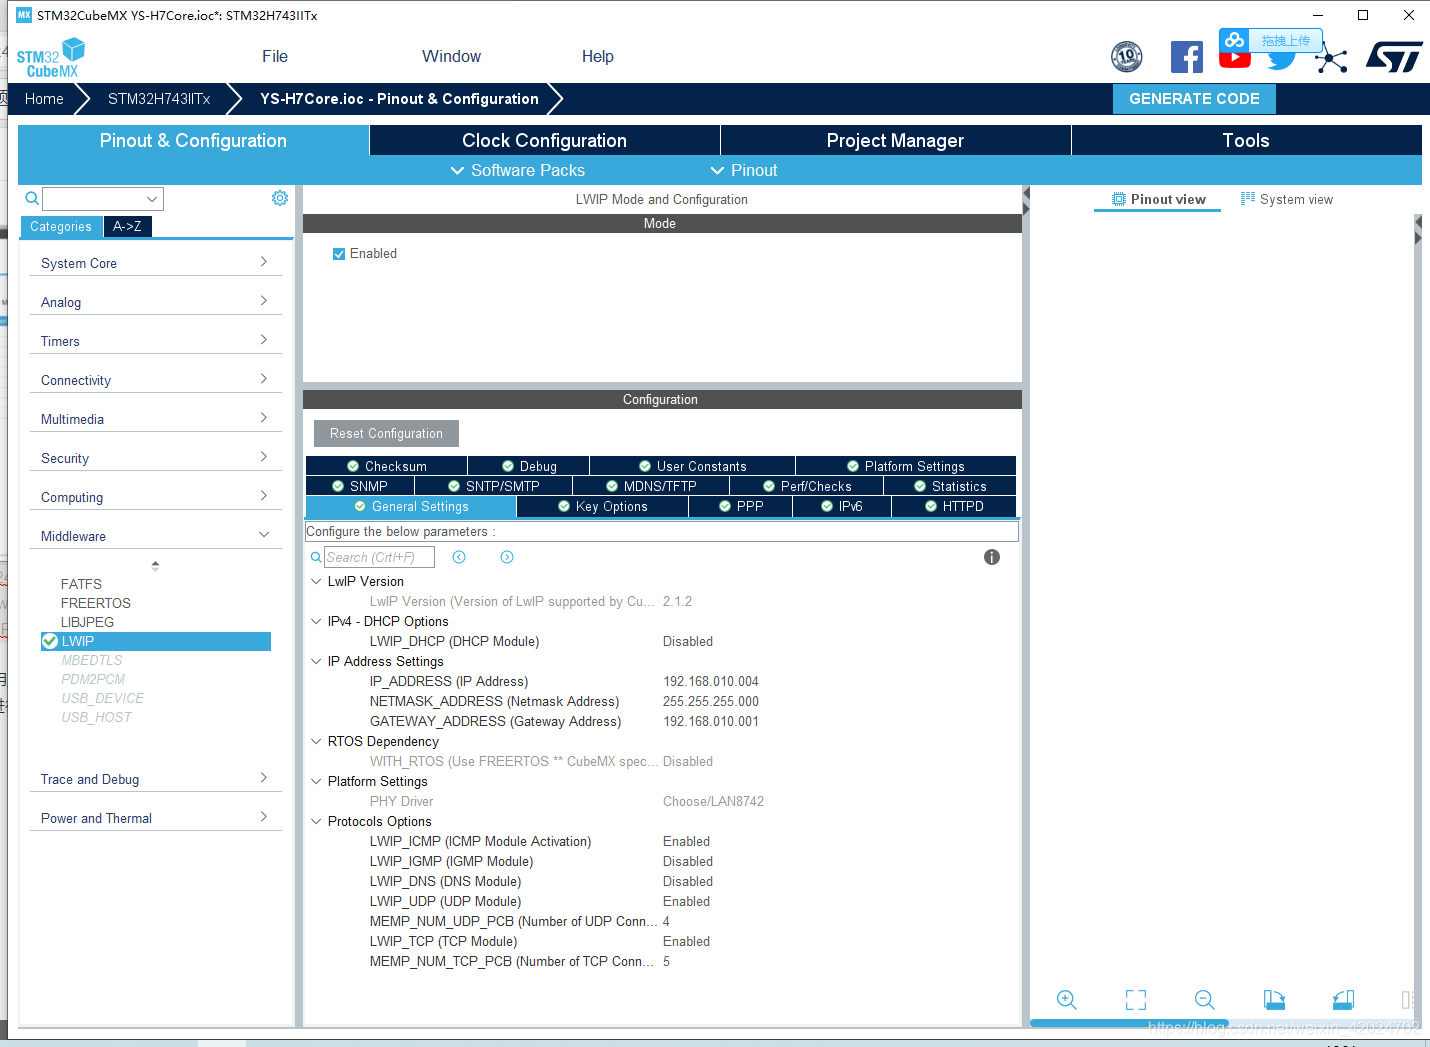Image resolution: width=1430 pixels, height=1047 pixels.
Task: Expand the Computing category
Action: click(155, 497)
